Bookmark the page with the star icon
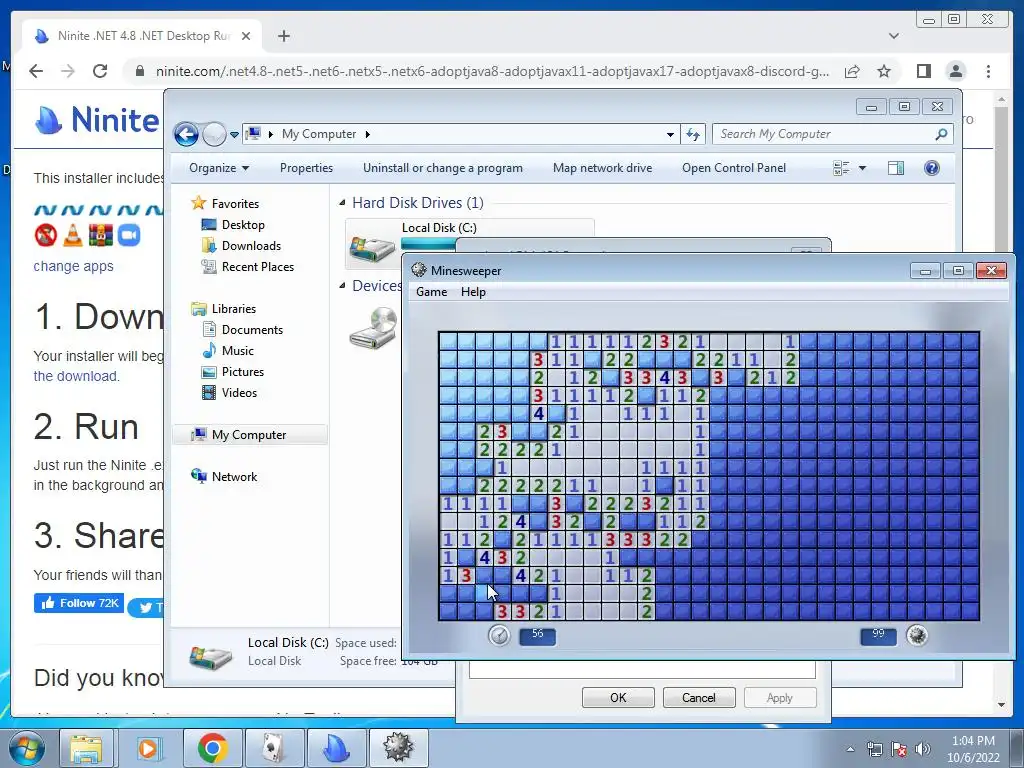1024x768 pixels. (884, 71)
